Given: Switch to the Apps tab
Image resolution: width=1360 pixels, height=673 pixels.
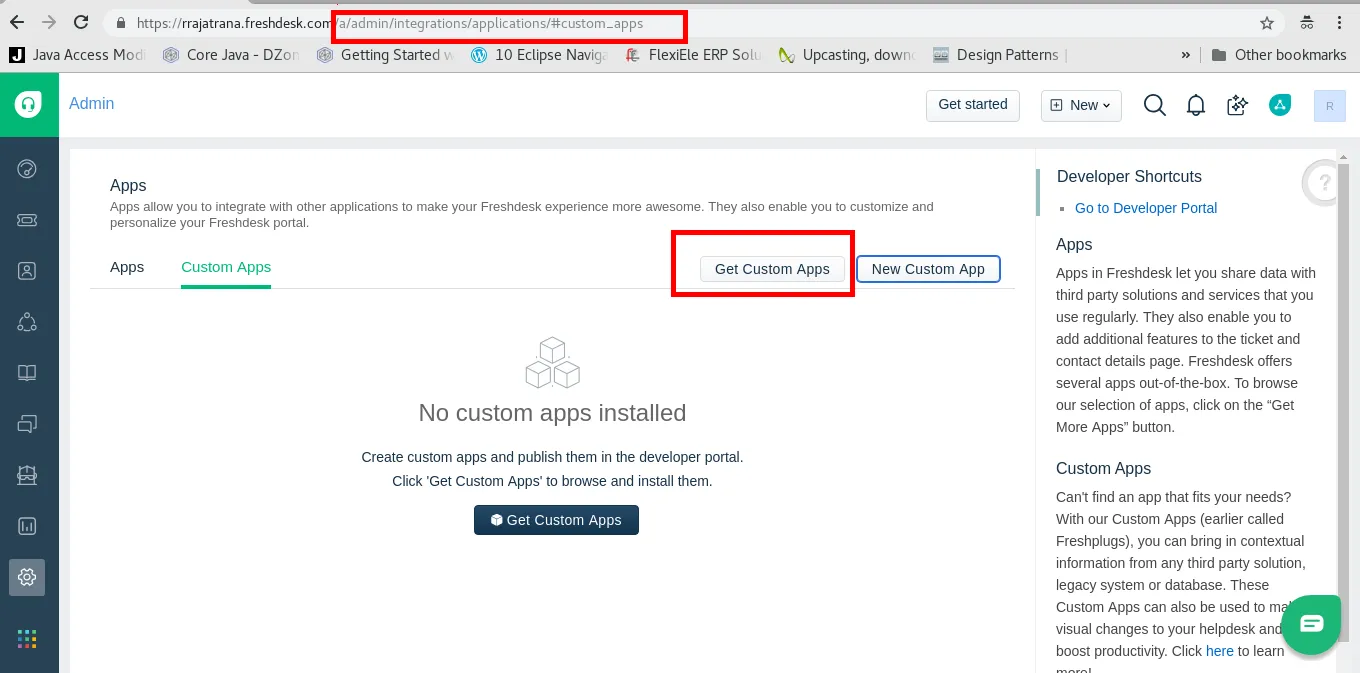Looking at the screenshot, I should (x=127, y=267).
